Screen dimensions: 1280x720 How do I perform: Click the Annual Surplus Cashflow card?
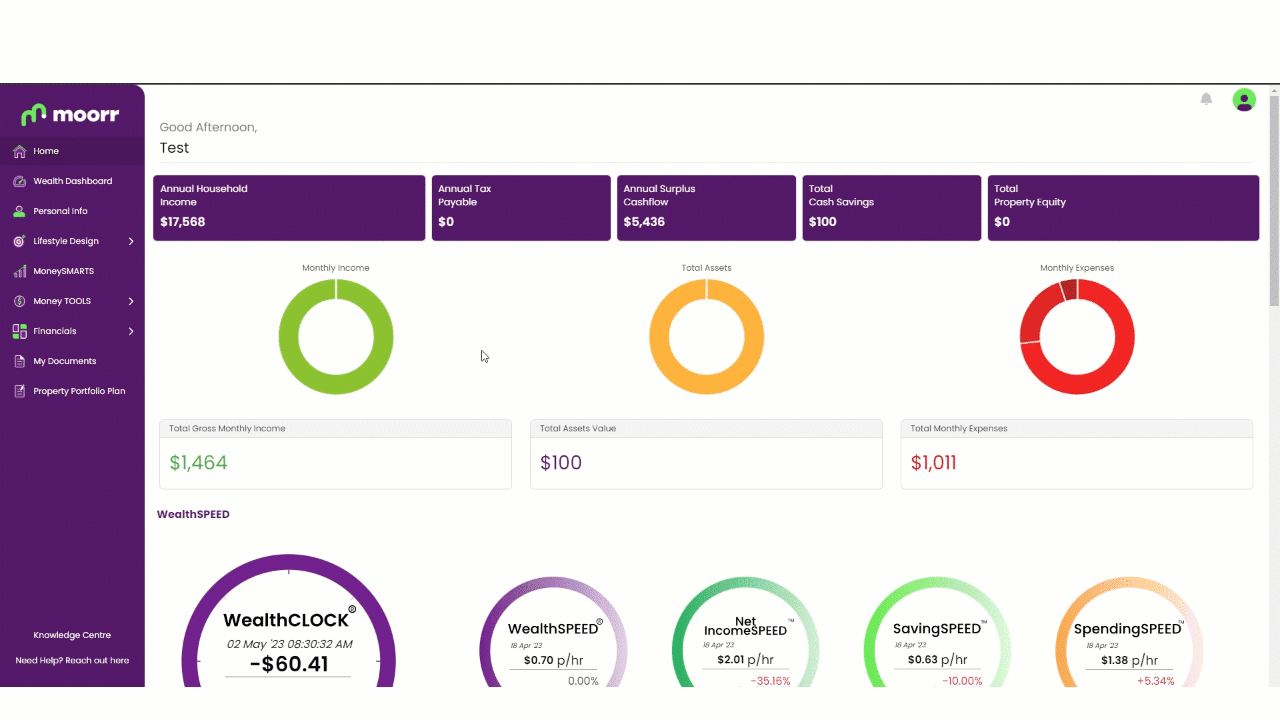pyautogui.click(x=706, y=208)
